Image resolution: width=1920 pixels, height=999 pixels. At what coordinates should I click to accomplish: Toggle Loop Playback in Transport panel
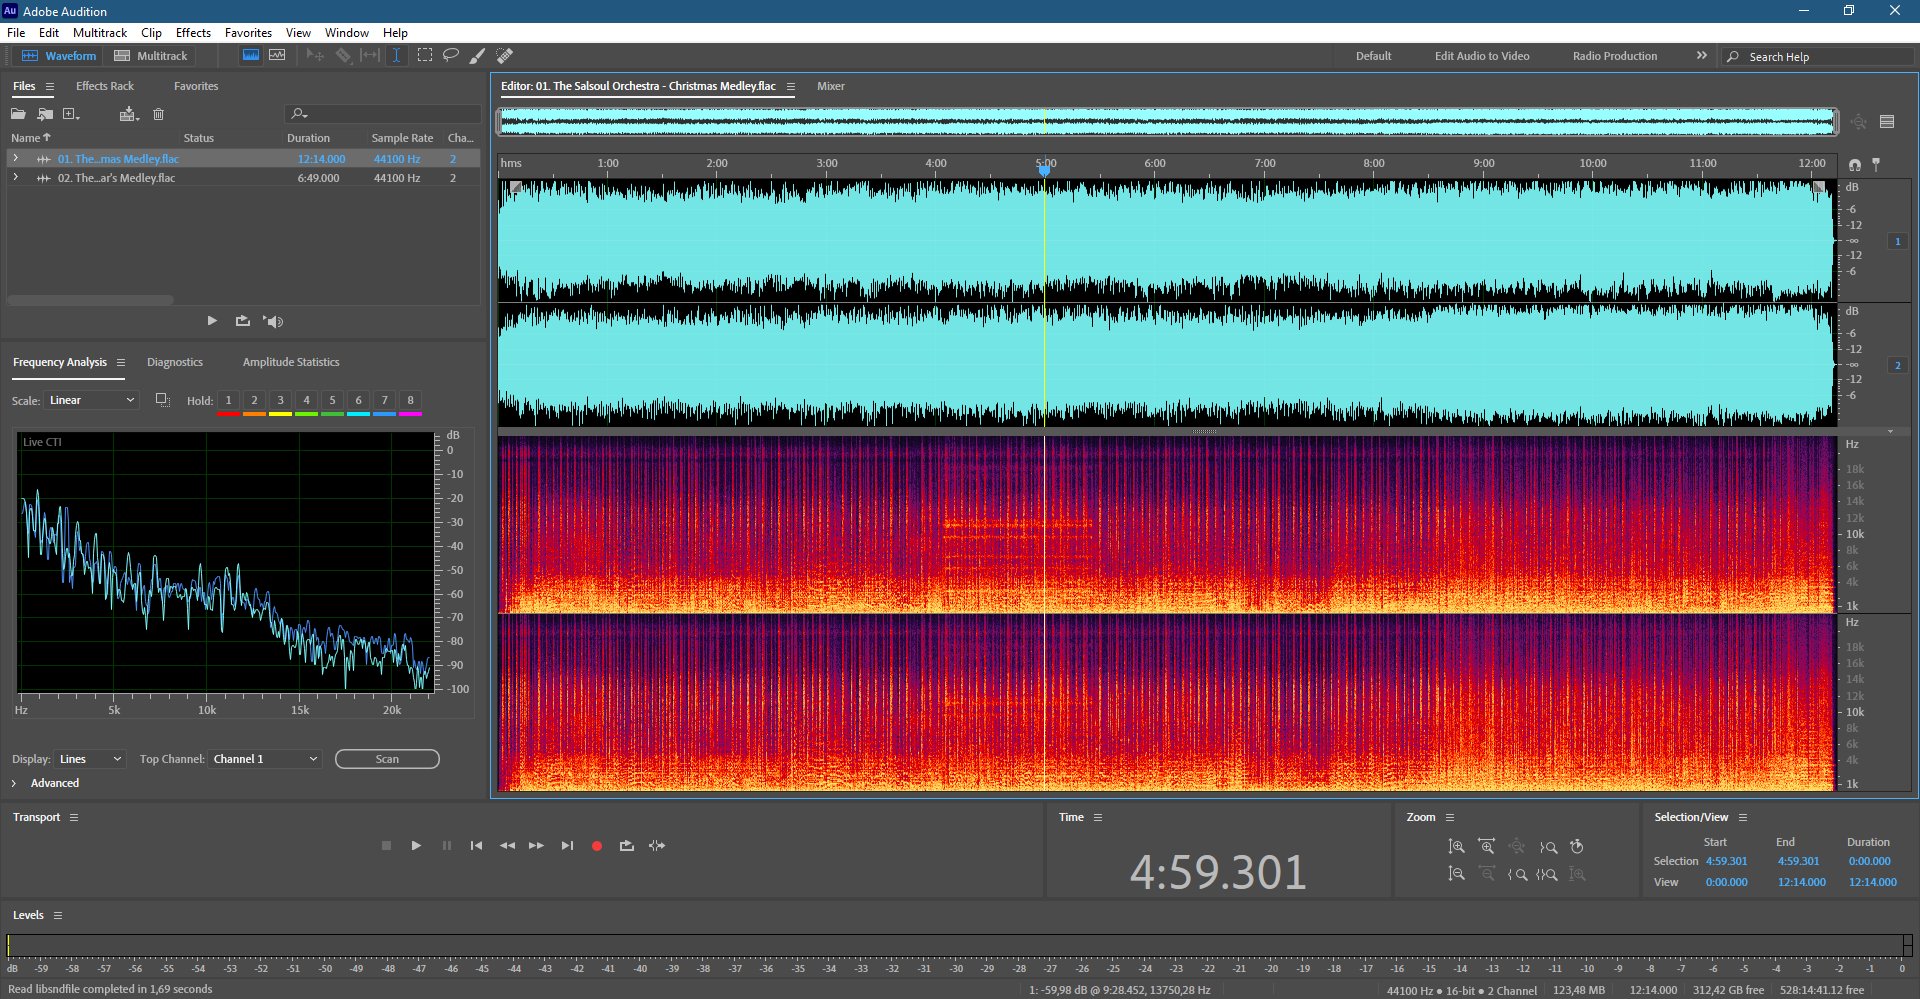[x=627, y=846]
